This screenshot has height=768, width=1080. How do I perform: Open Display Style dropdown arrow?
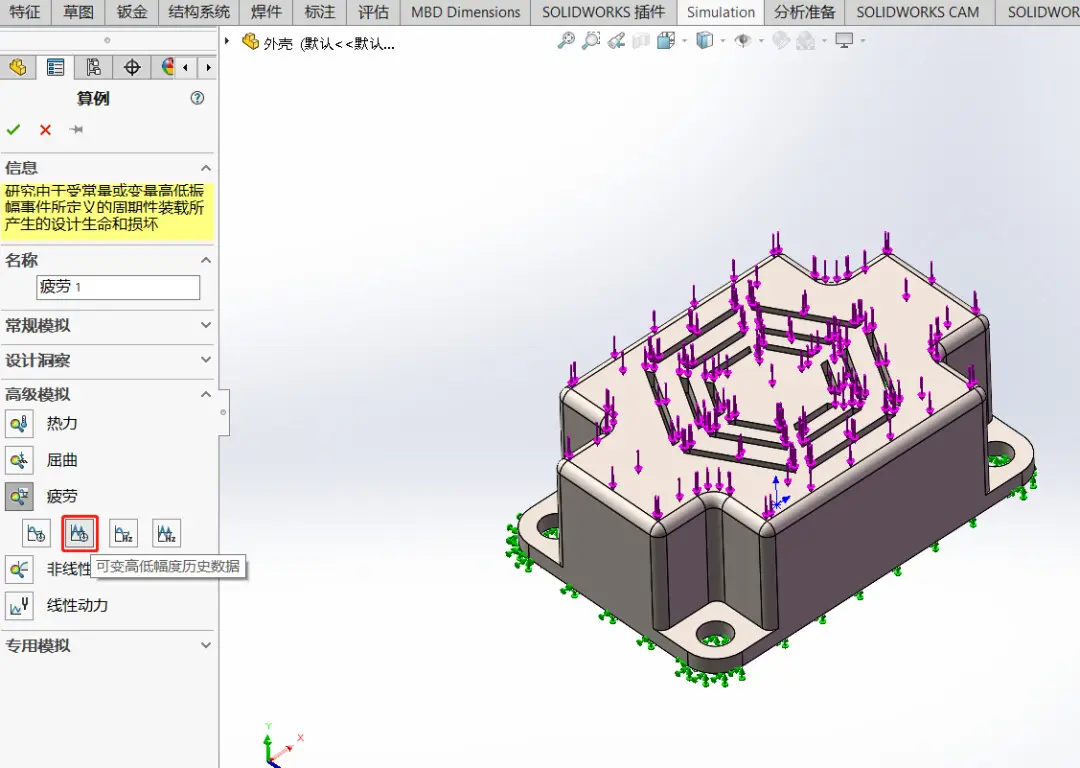tap(723, 41)
